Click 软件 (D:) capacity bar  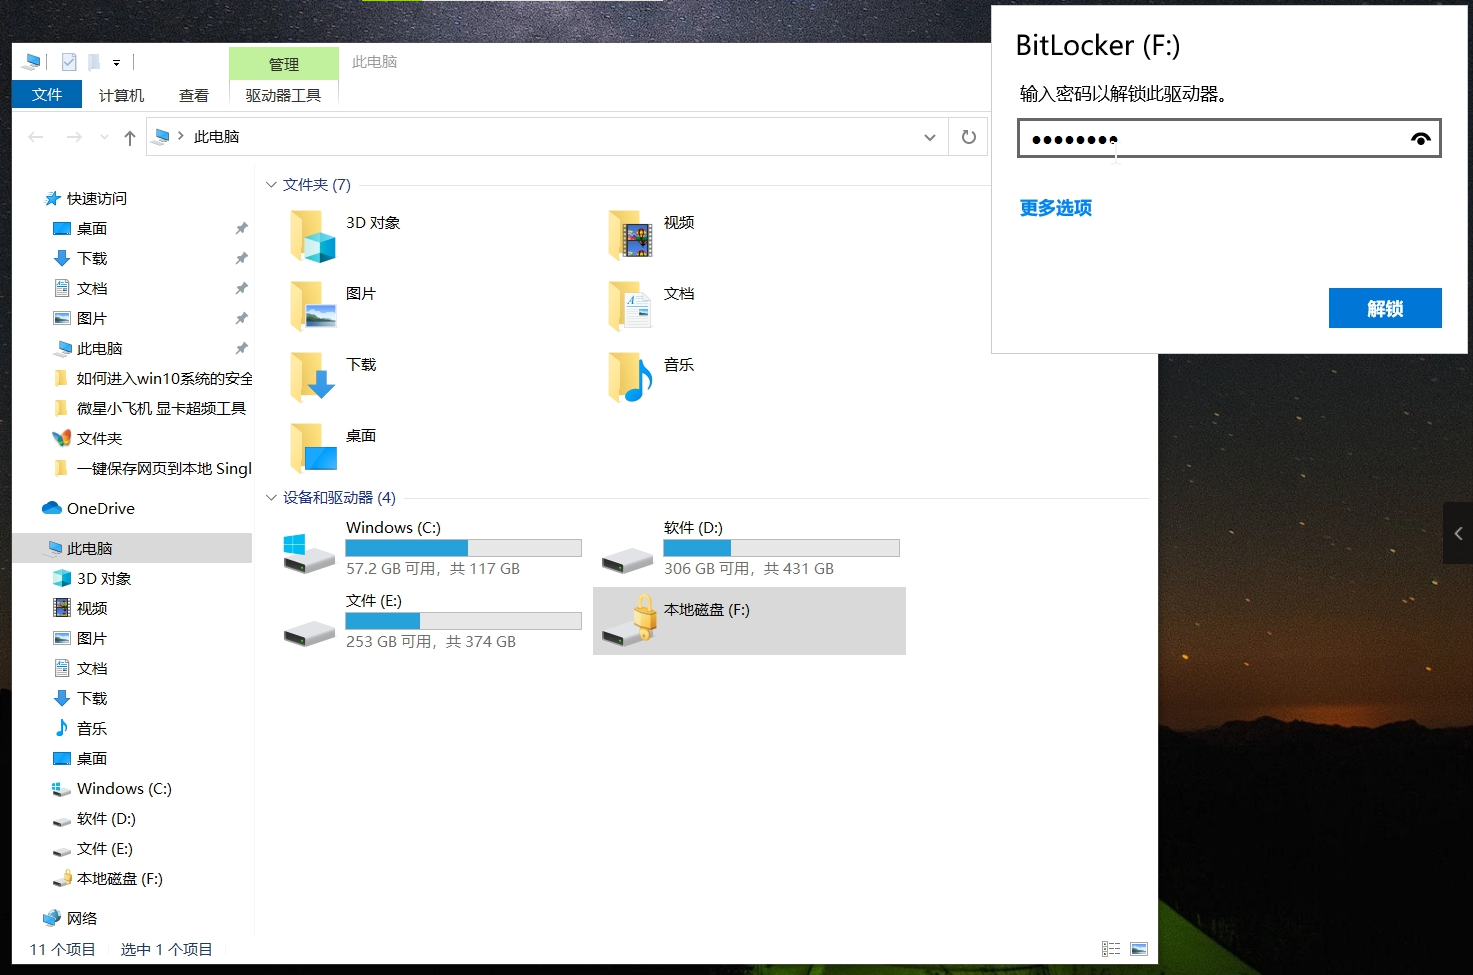[781, 548]
